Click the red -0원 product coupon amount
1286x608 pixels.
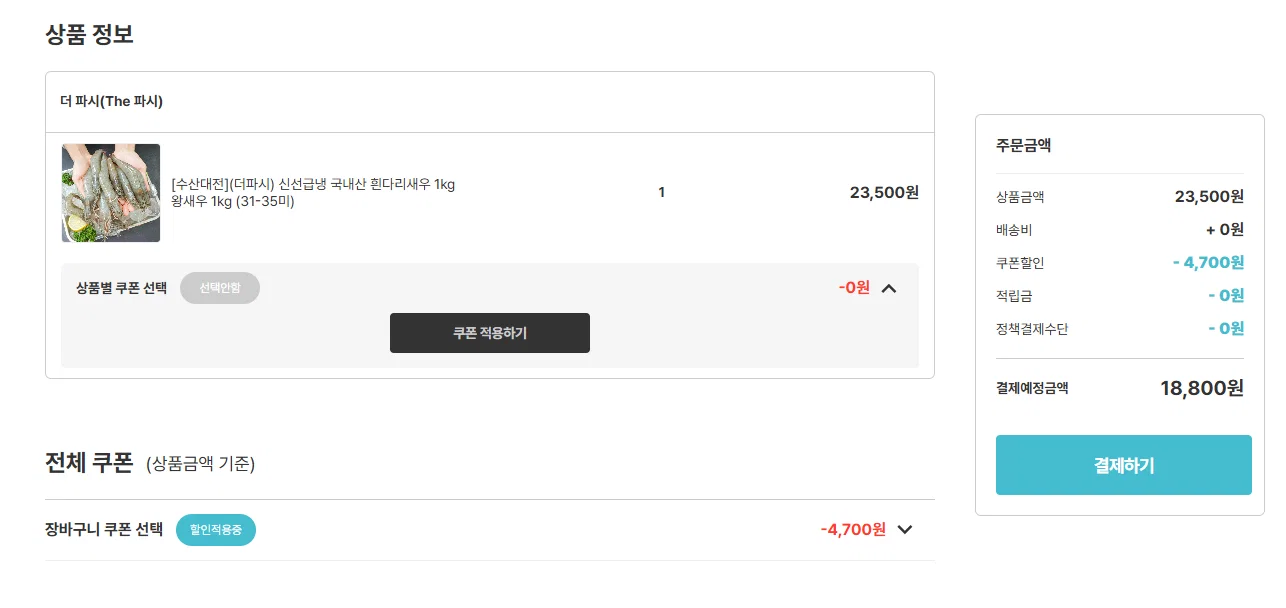[854, 288]
